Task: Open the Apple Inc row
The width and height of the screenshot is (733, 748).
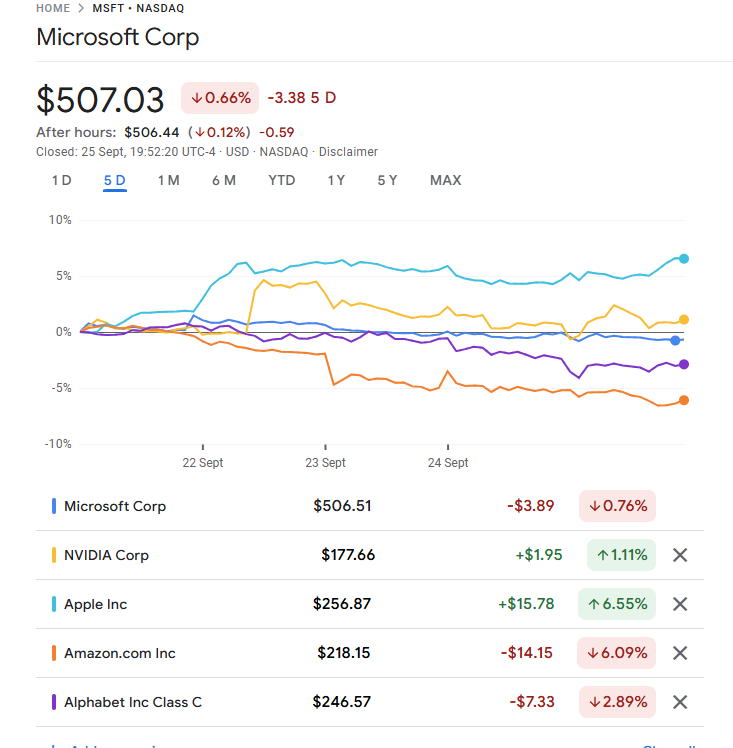Action: [96, 604]
